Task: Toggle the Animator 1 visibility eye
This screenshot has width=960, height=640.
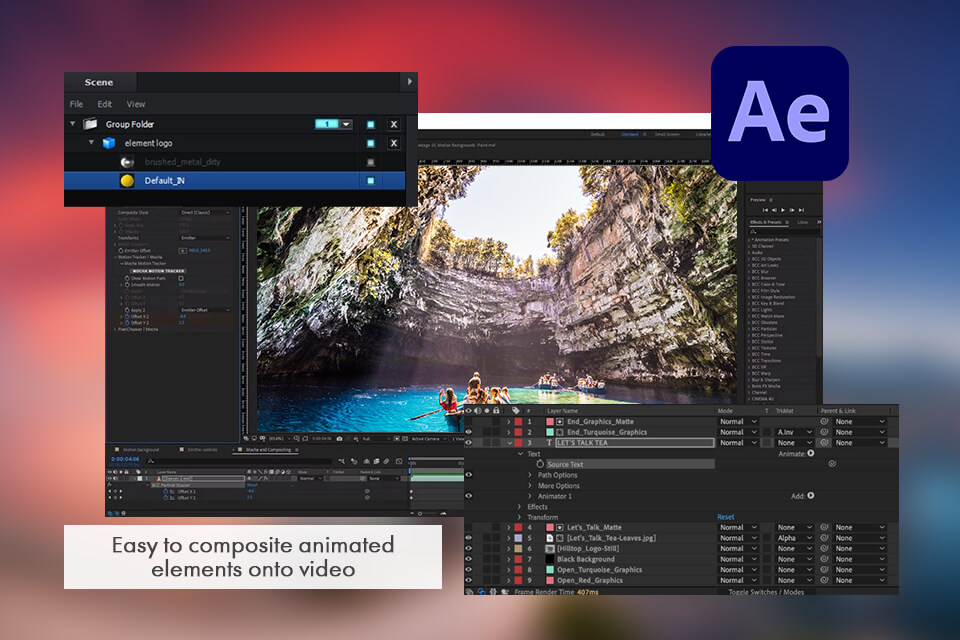Action: 469,496
